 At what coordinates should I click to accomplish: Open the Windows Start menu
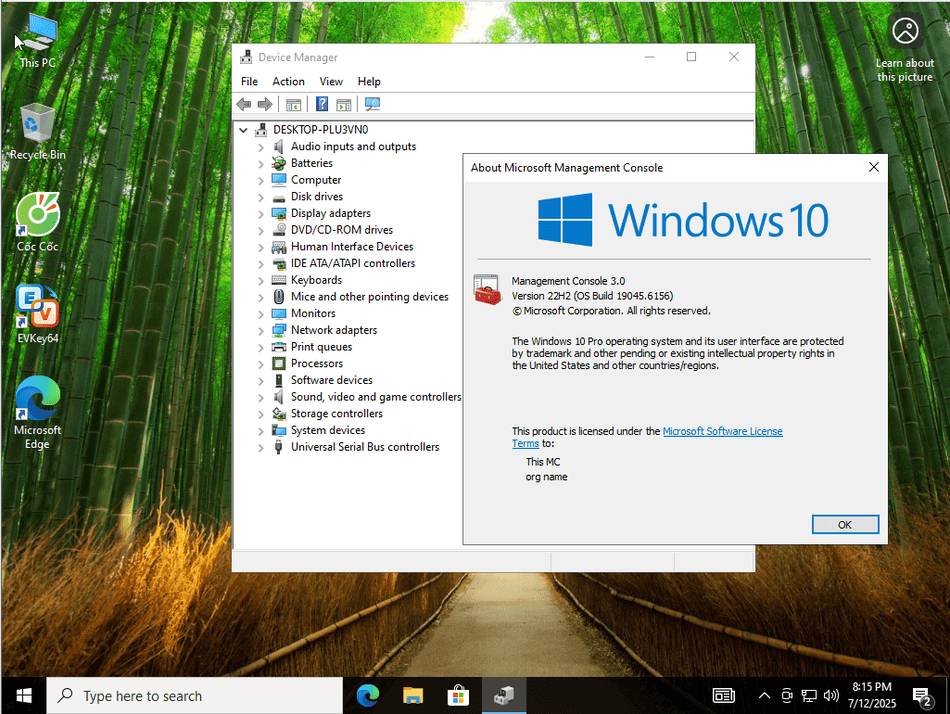24,696
